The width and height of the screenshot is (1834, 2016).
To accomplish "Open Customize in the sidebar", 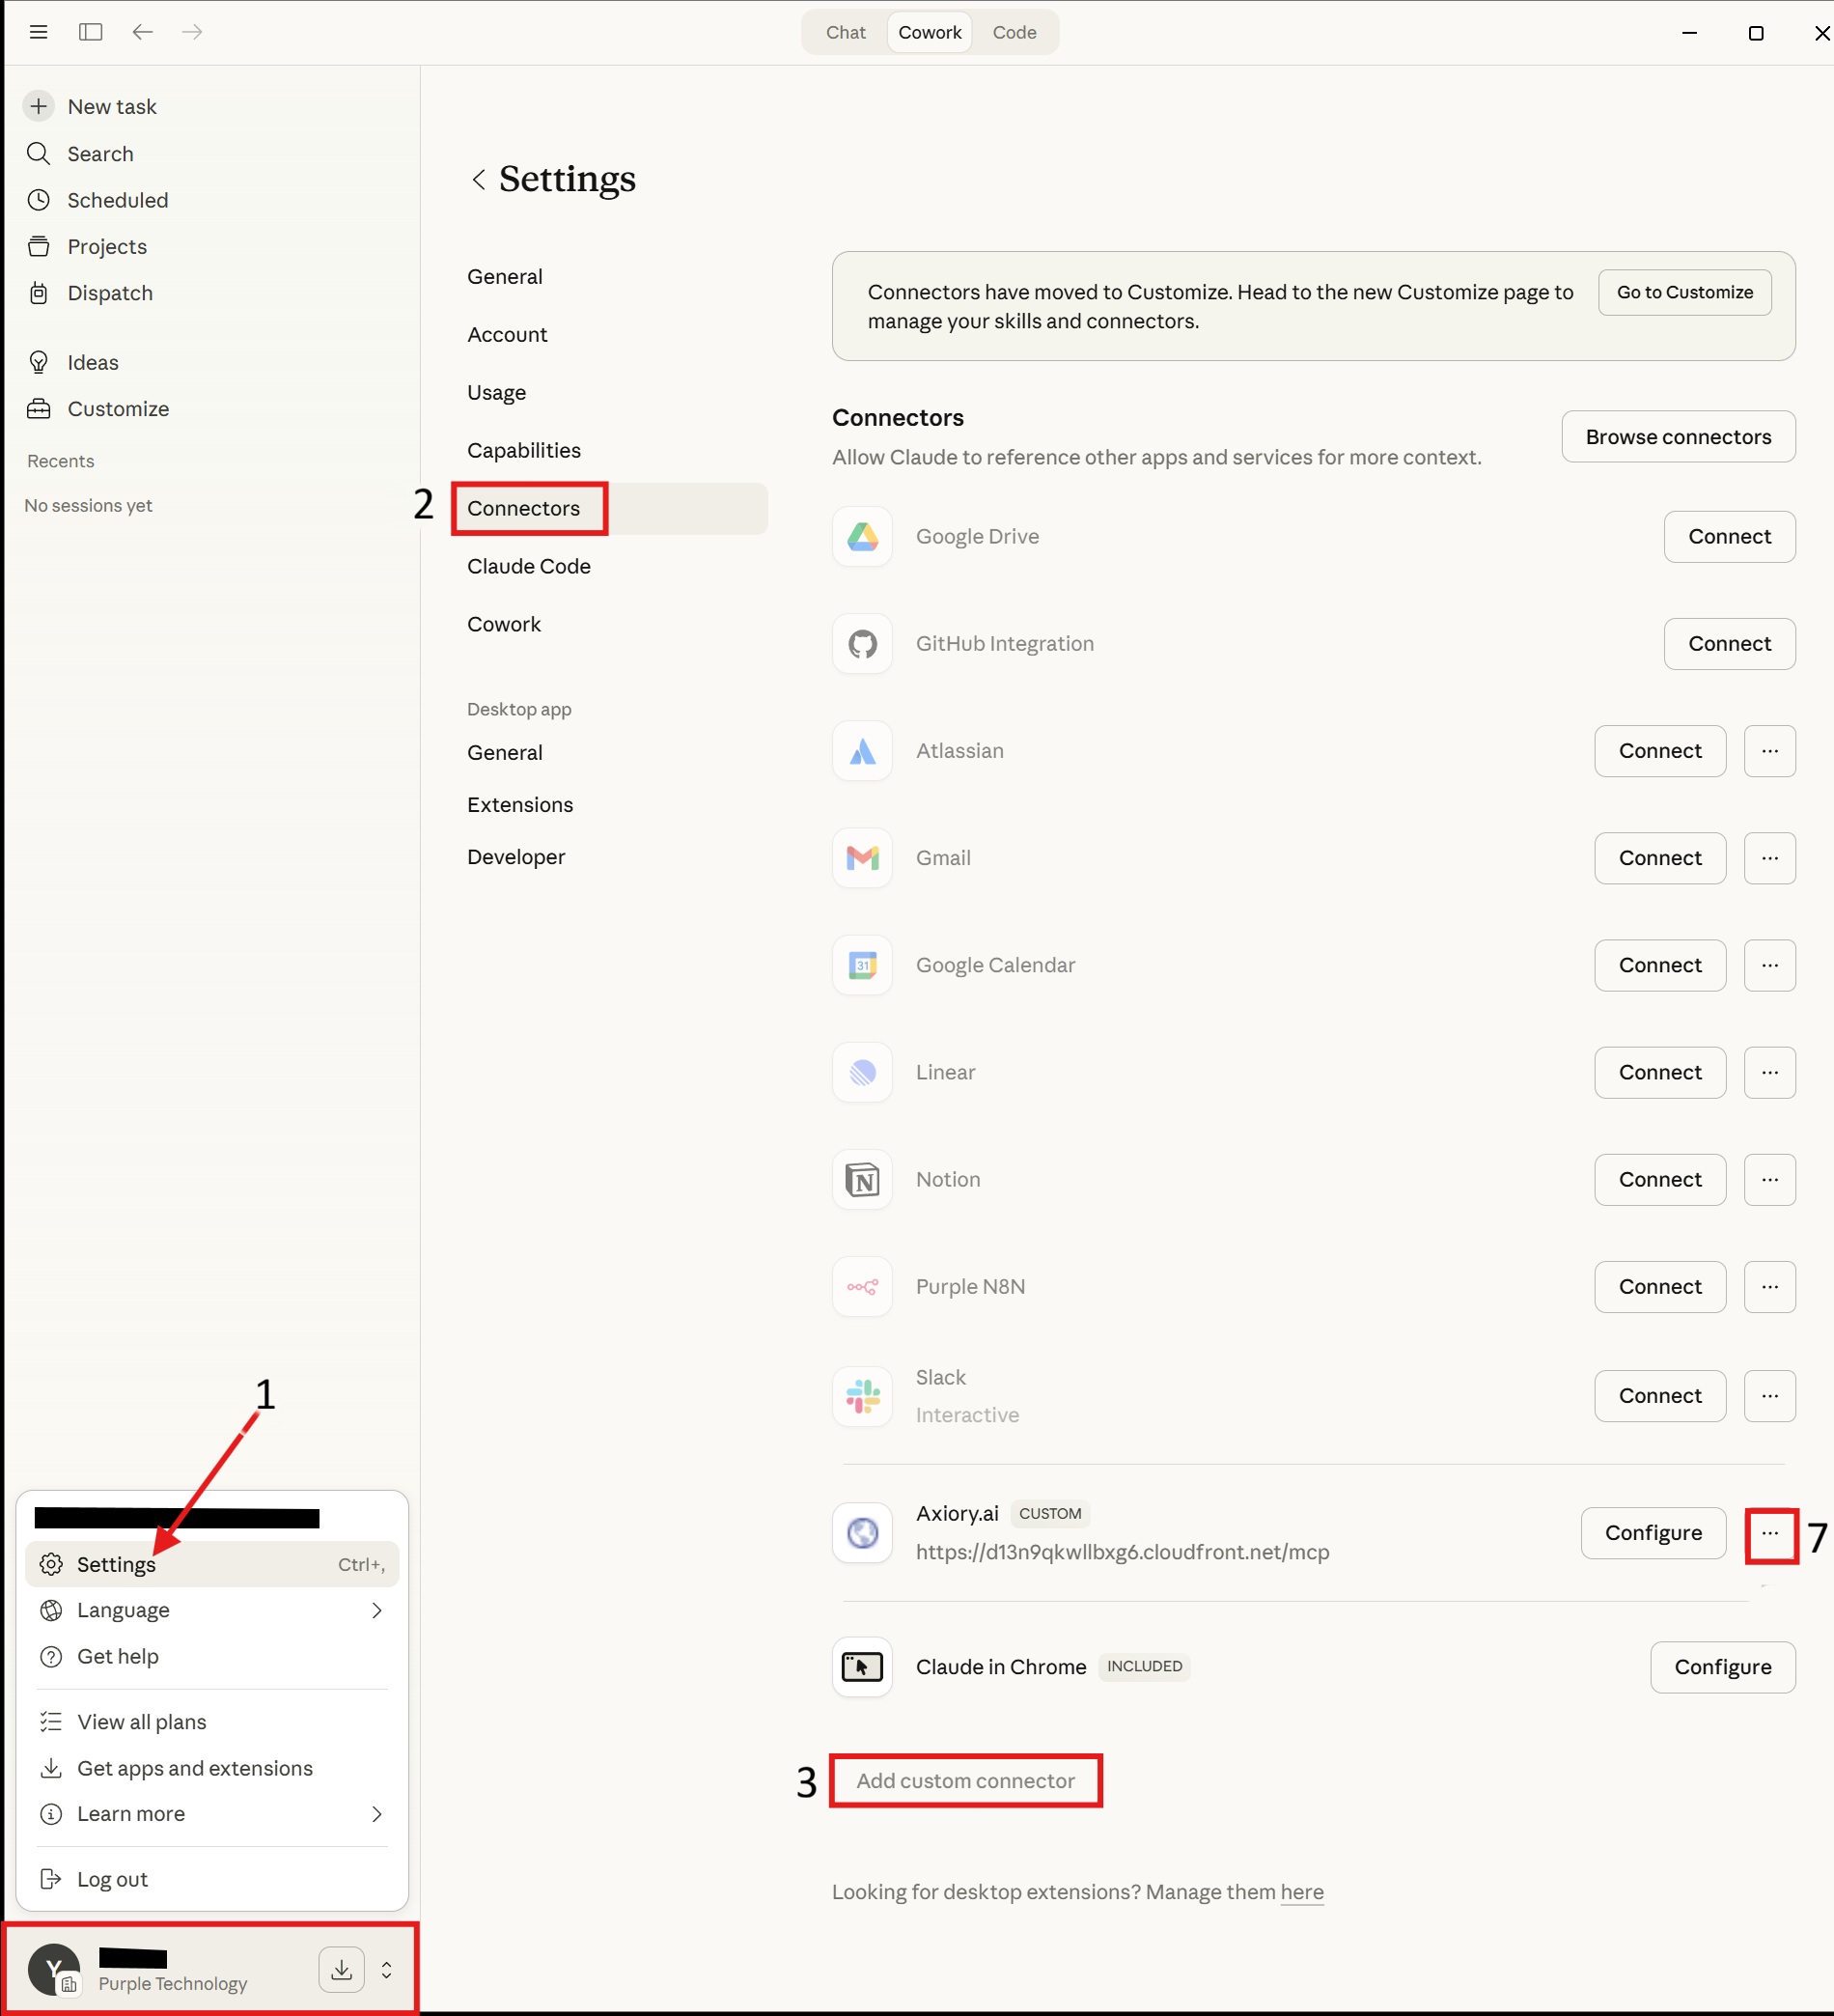I will point(97,409).
